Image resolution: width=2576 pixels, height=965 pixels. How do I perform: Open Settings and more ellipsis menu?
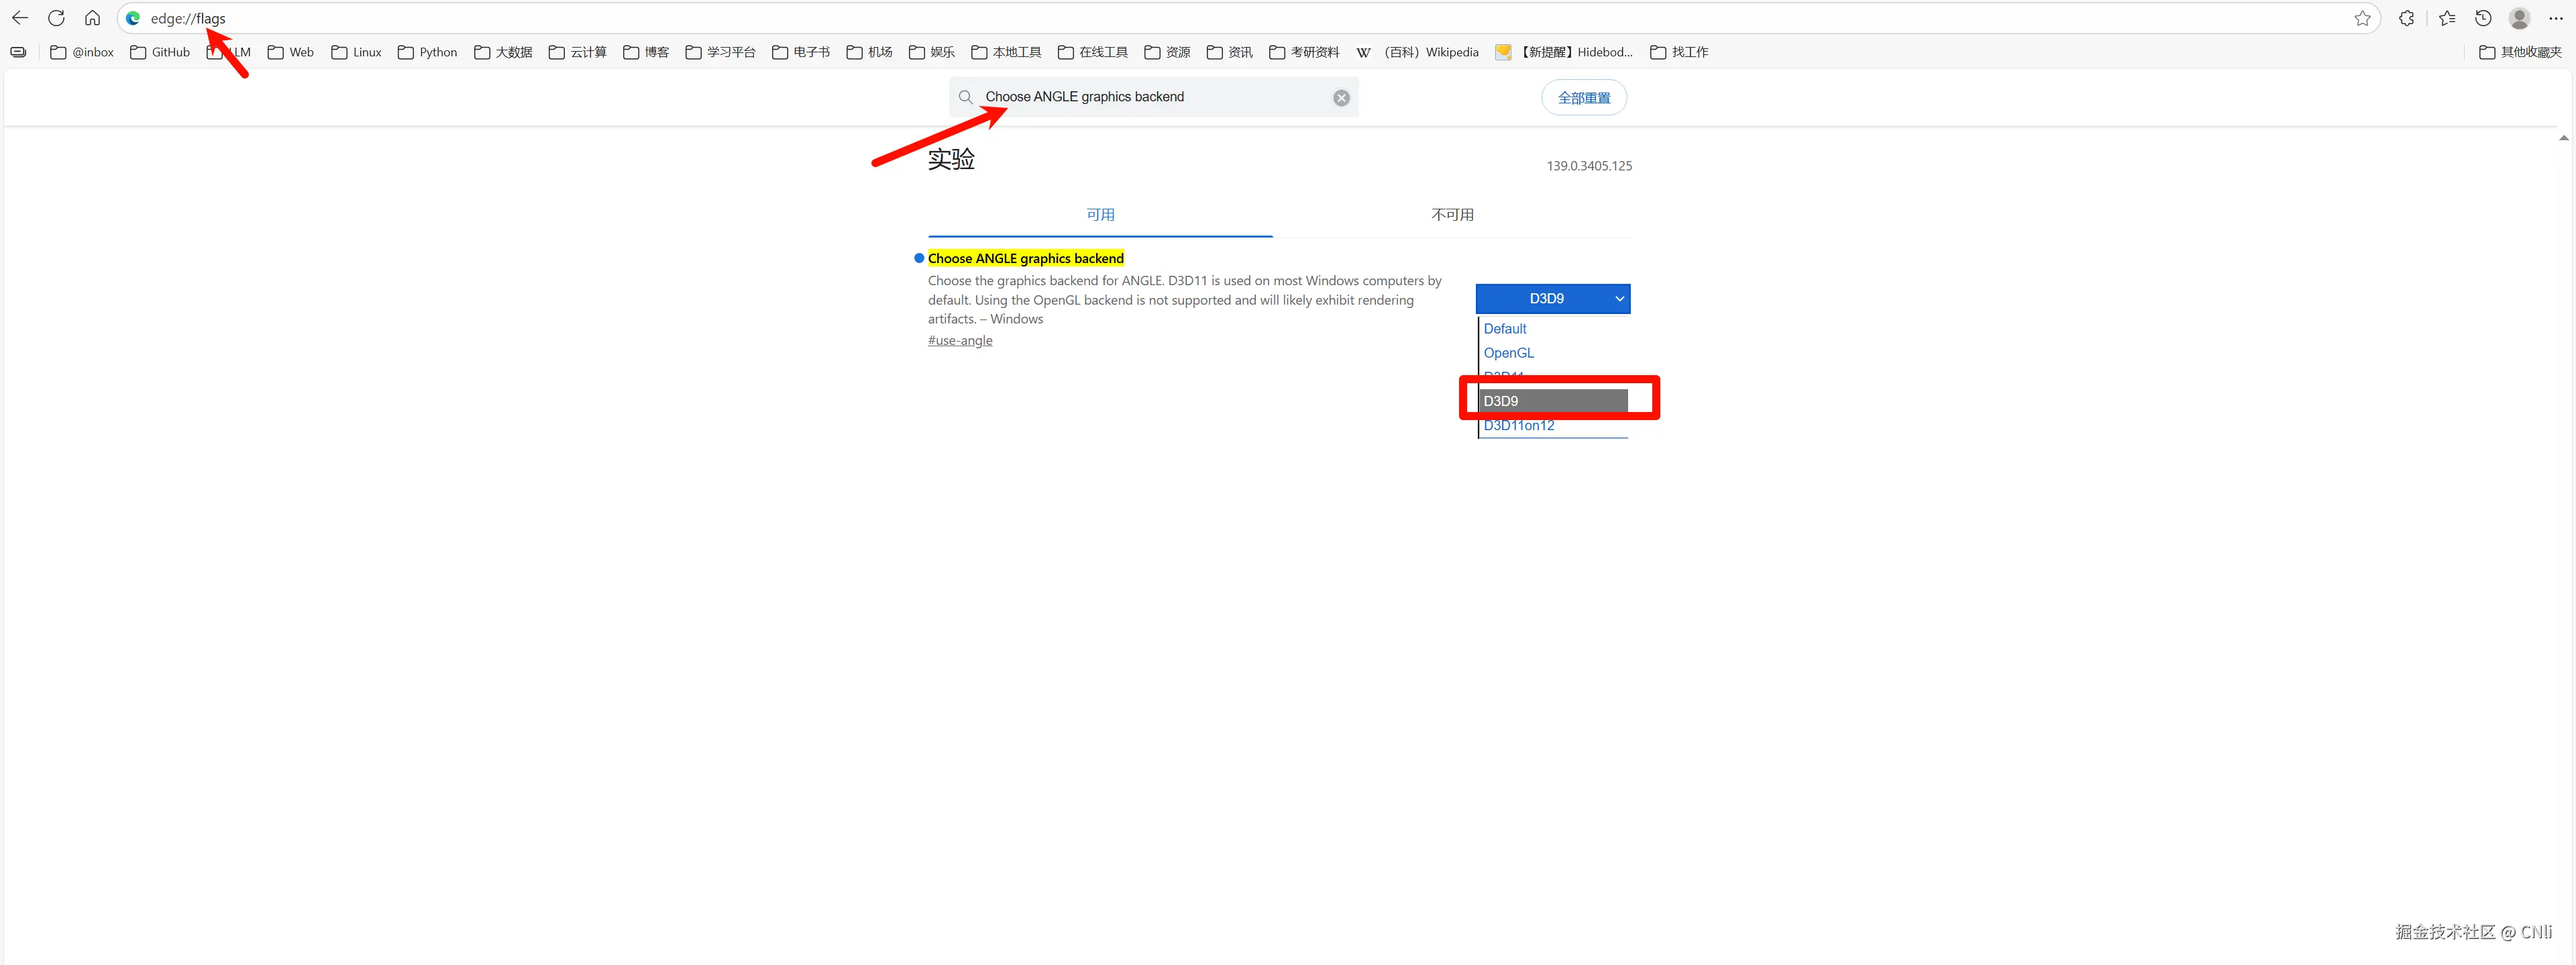[2556, 18]
